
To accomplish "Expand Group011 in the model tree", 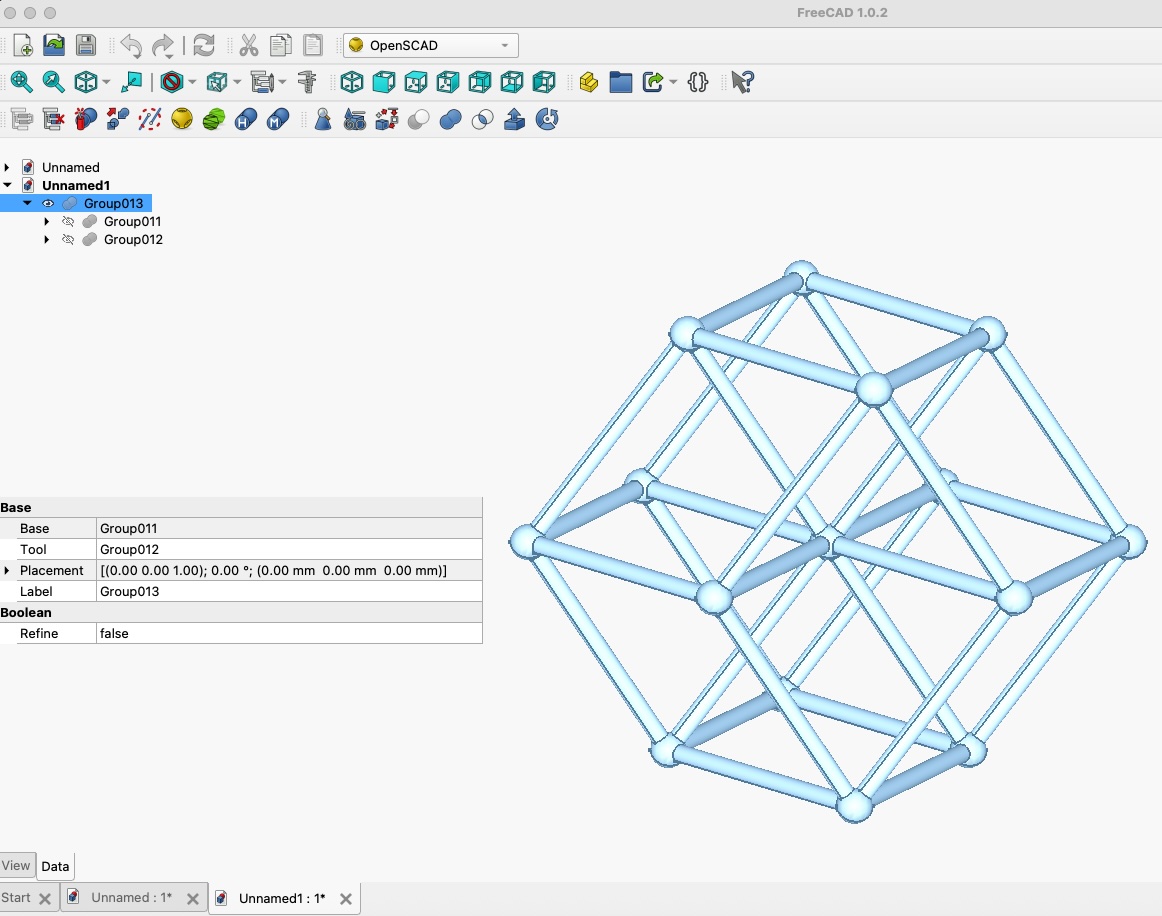I will pos(46,221).
